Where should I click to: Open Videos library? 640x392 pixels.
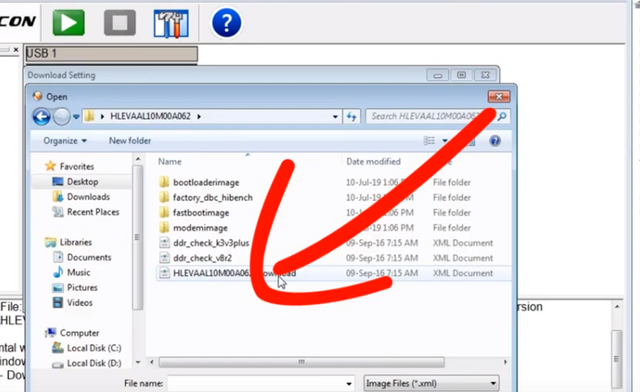[80, 303]
